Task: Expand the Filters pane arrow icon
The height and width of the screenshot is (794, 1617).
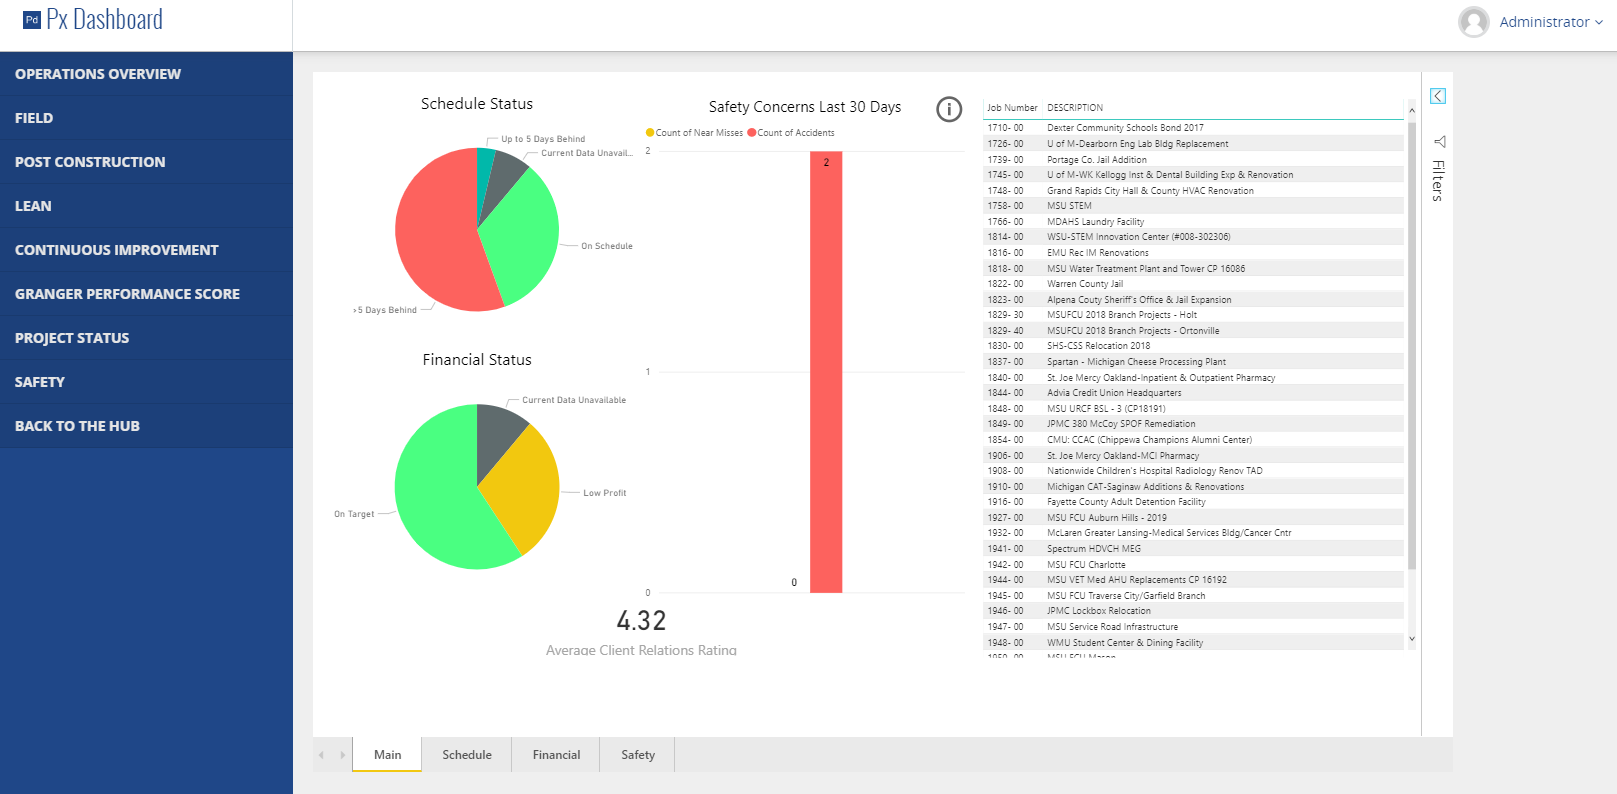Action: 1438,96
